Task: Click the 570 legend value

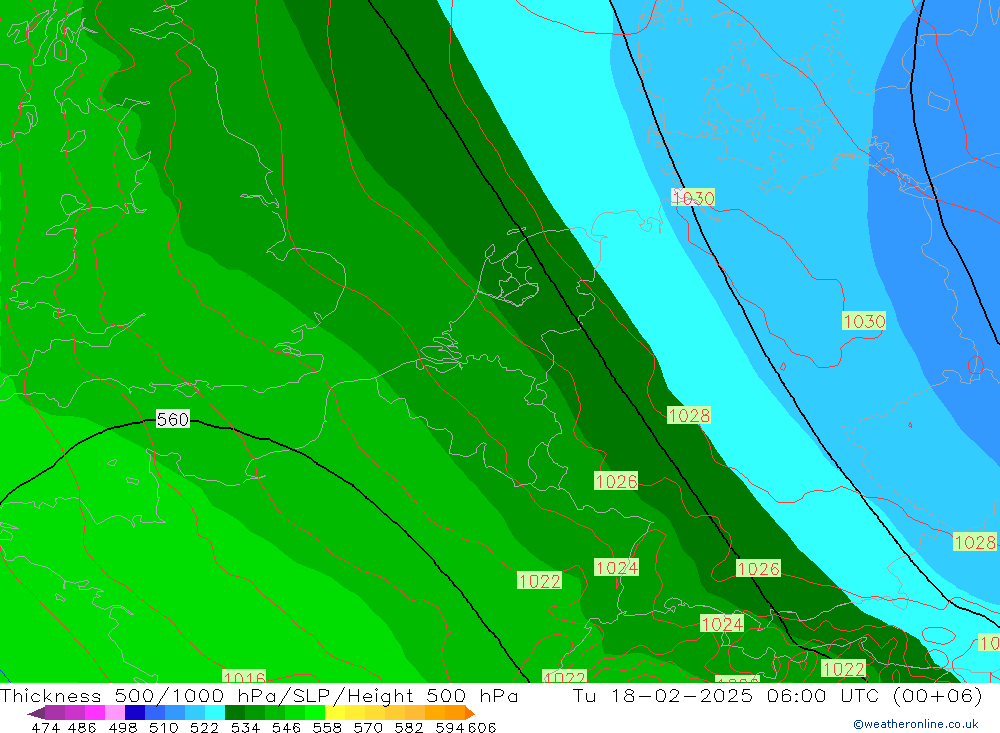Action: coord(367,727)
